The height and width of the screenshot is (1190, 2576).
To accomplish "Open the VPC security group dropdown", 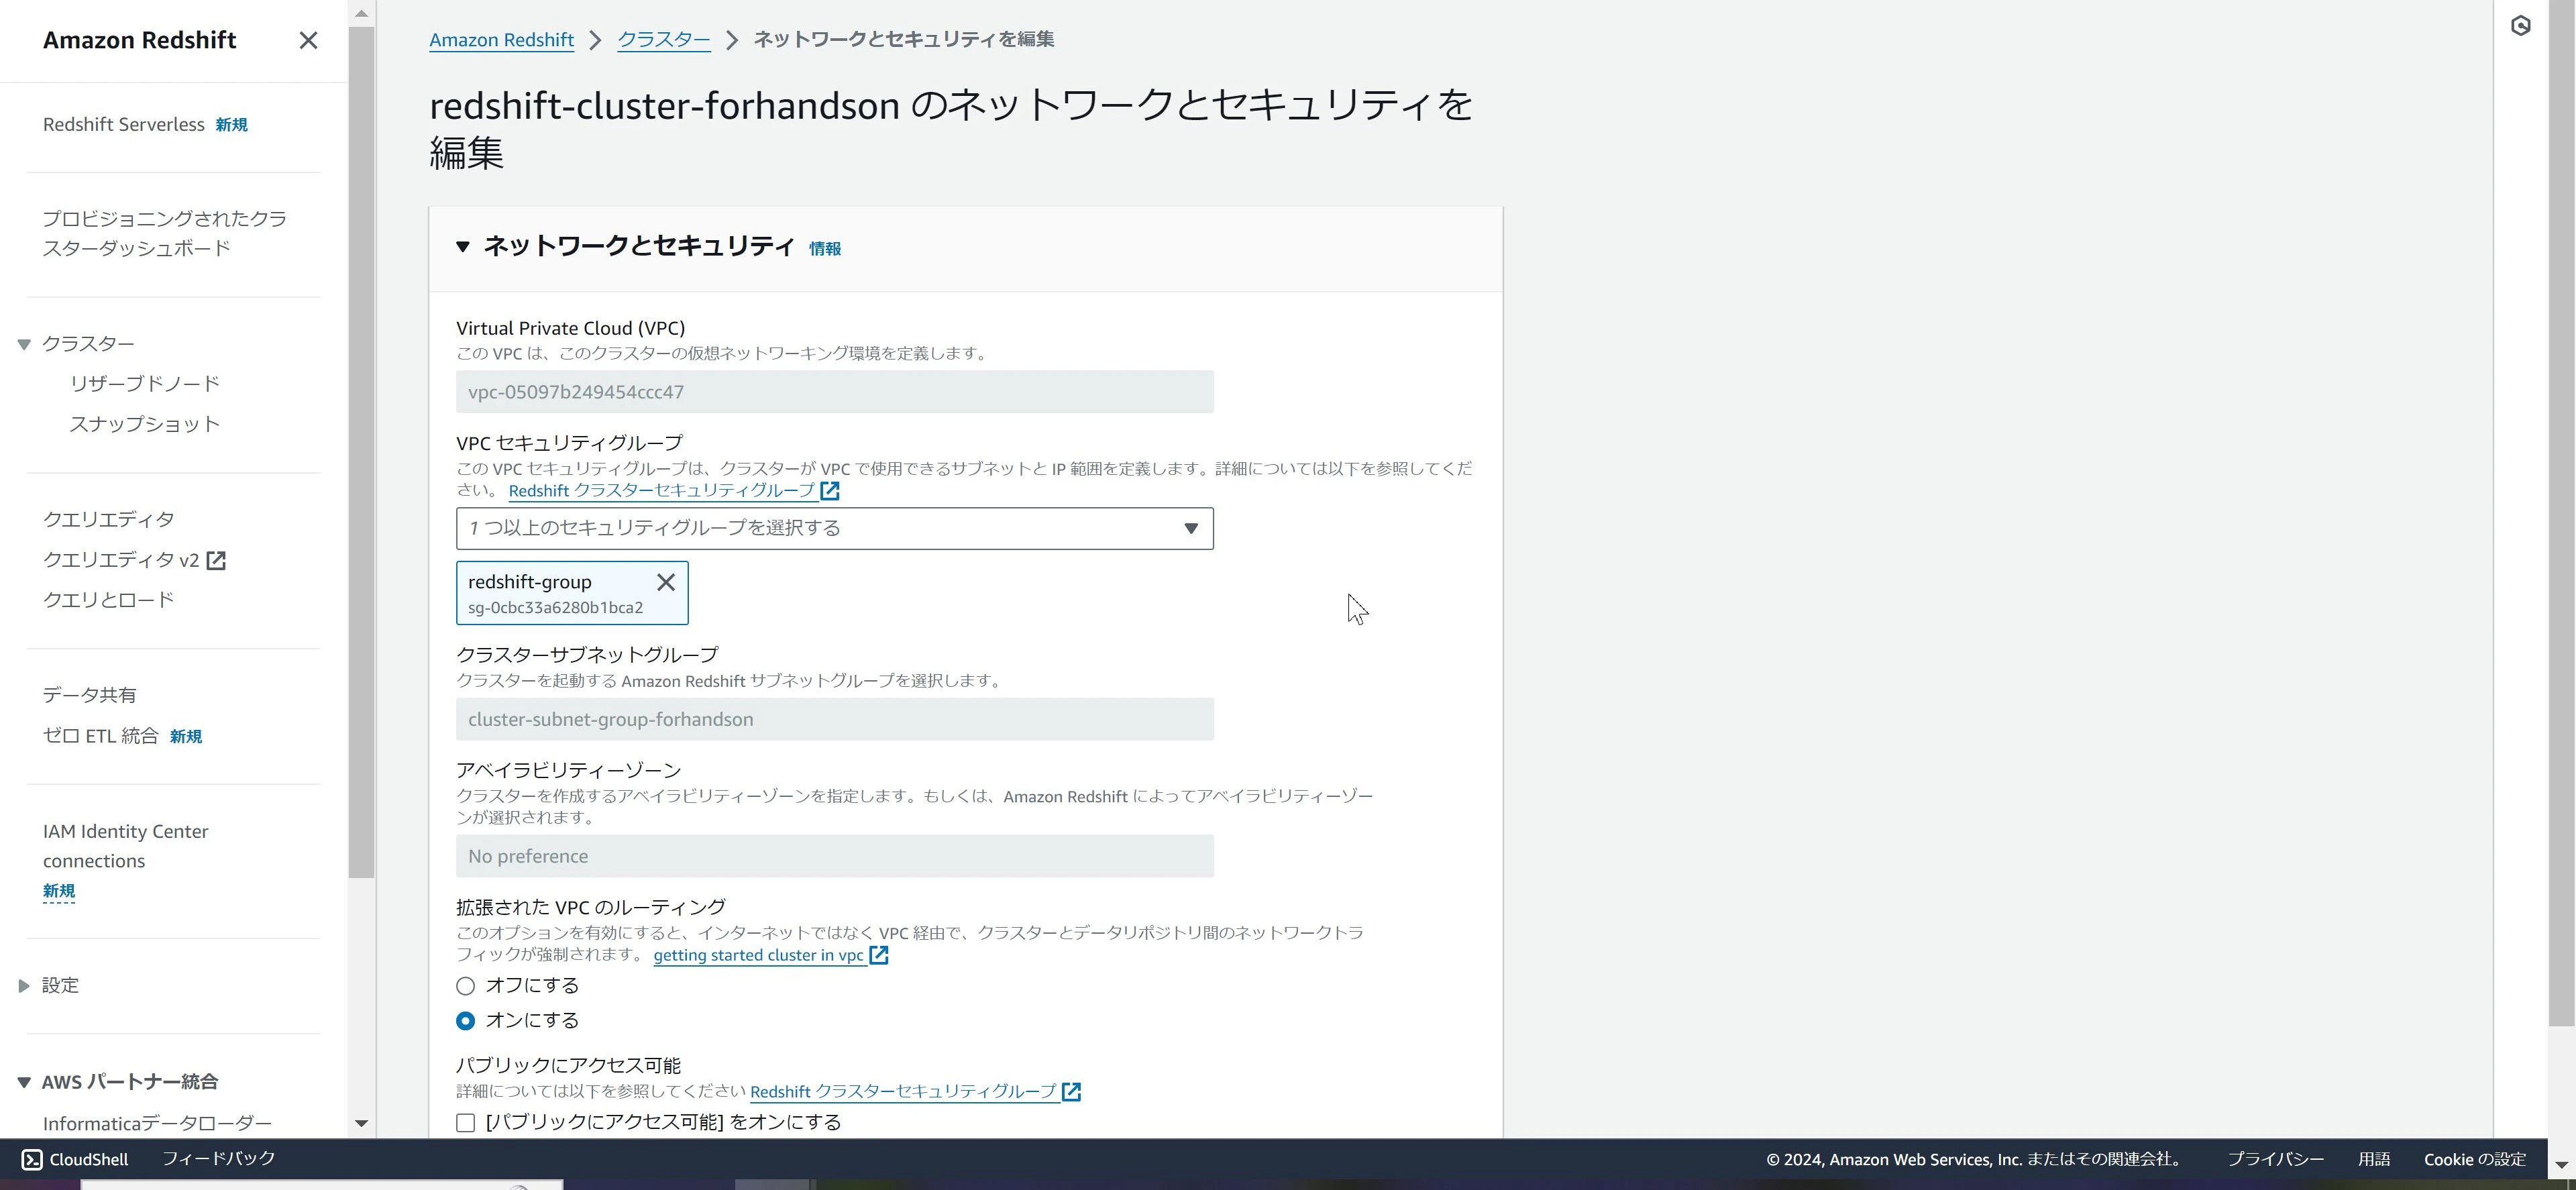I will click(x=835, y=528).
